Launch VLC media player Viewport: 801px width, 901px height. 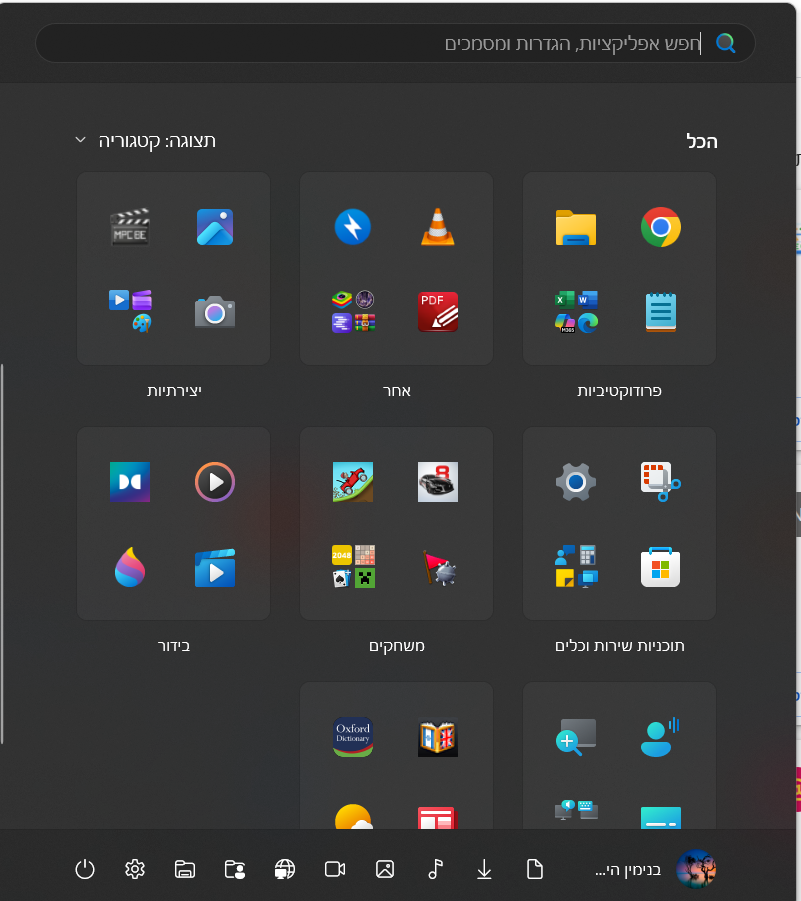point(437,228)
